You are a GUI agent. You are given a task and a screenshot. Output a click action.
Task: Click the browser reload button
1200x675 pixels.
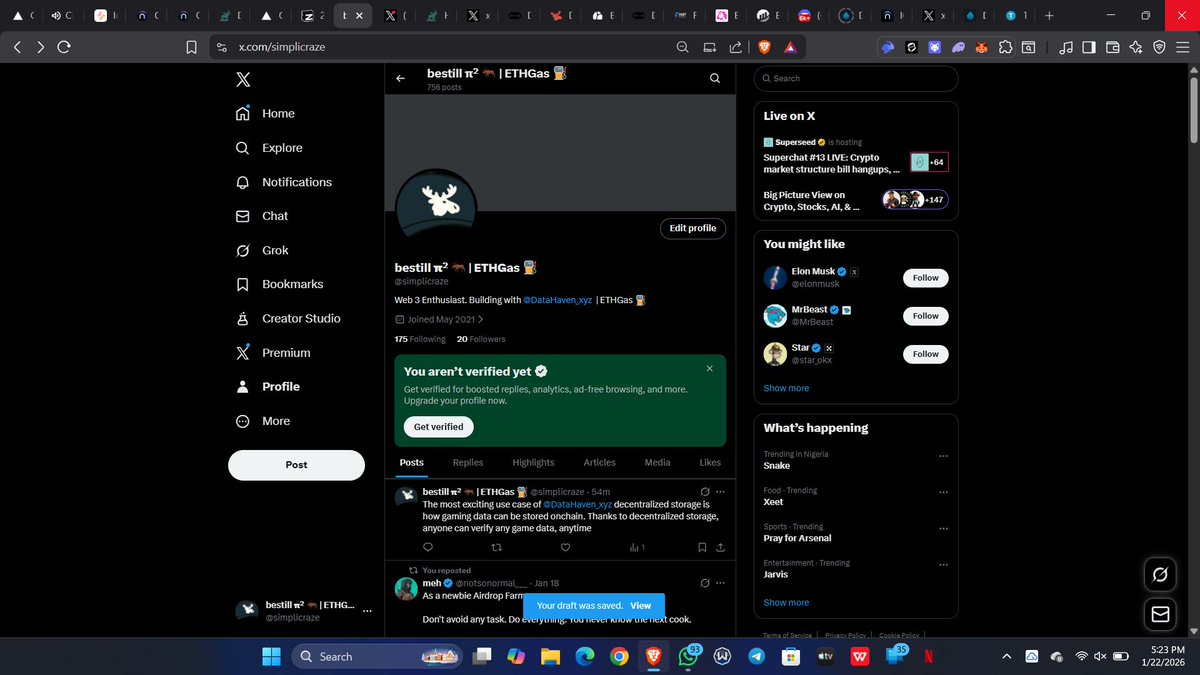pos(64,47)
